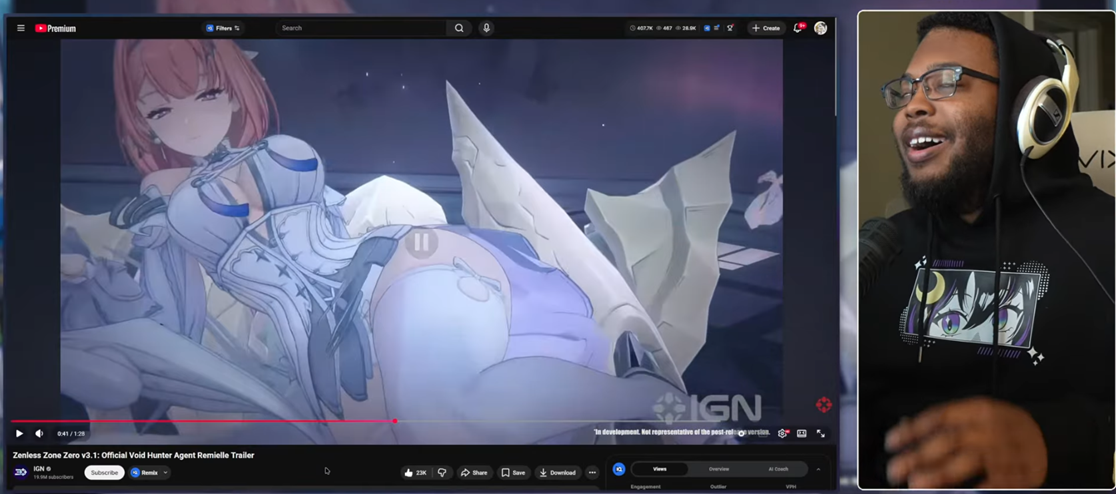
Task: Open the list icon with blue dot
Action: pyautogui.click(x=717, y=28)
